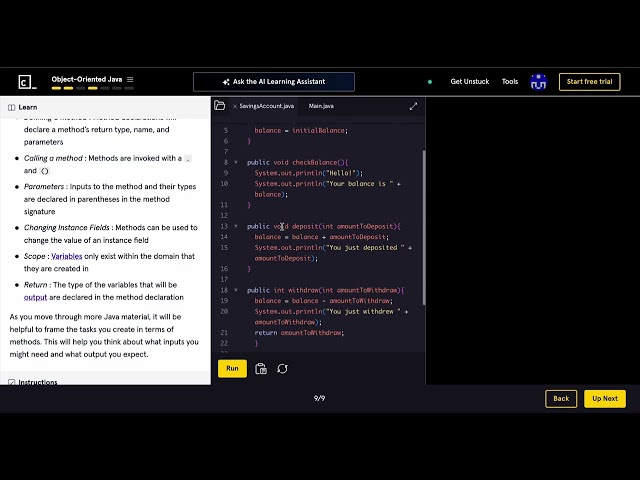
Task: Collapse the deposit method fold arrow
Action: tap(236, 226)
